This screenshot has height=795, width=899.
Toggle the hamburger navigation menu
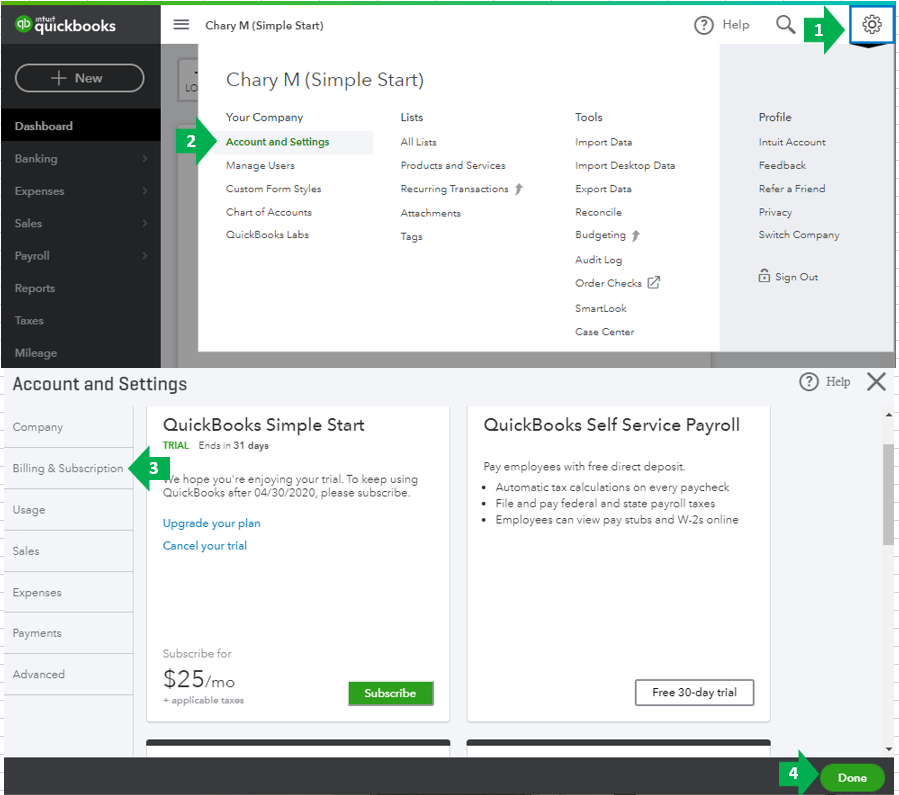[x=181, y=25]
